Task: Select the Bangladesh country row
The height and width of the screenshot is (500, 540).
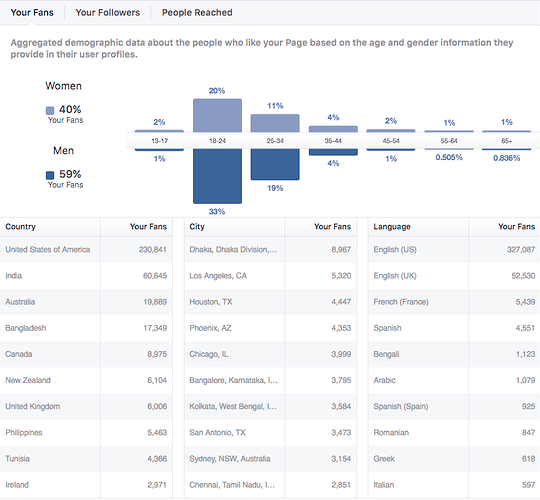Action: click(x=86, y=328)
